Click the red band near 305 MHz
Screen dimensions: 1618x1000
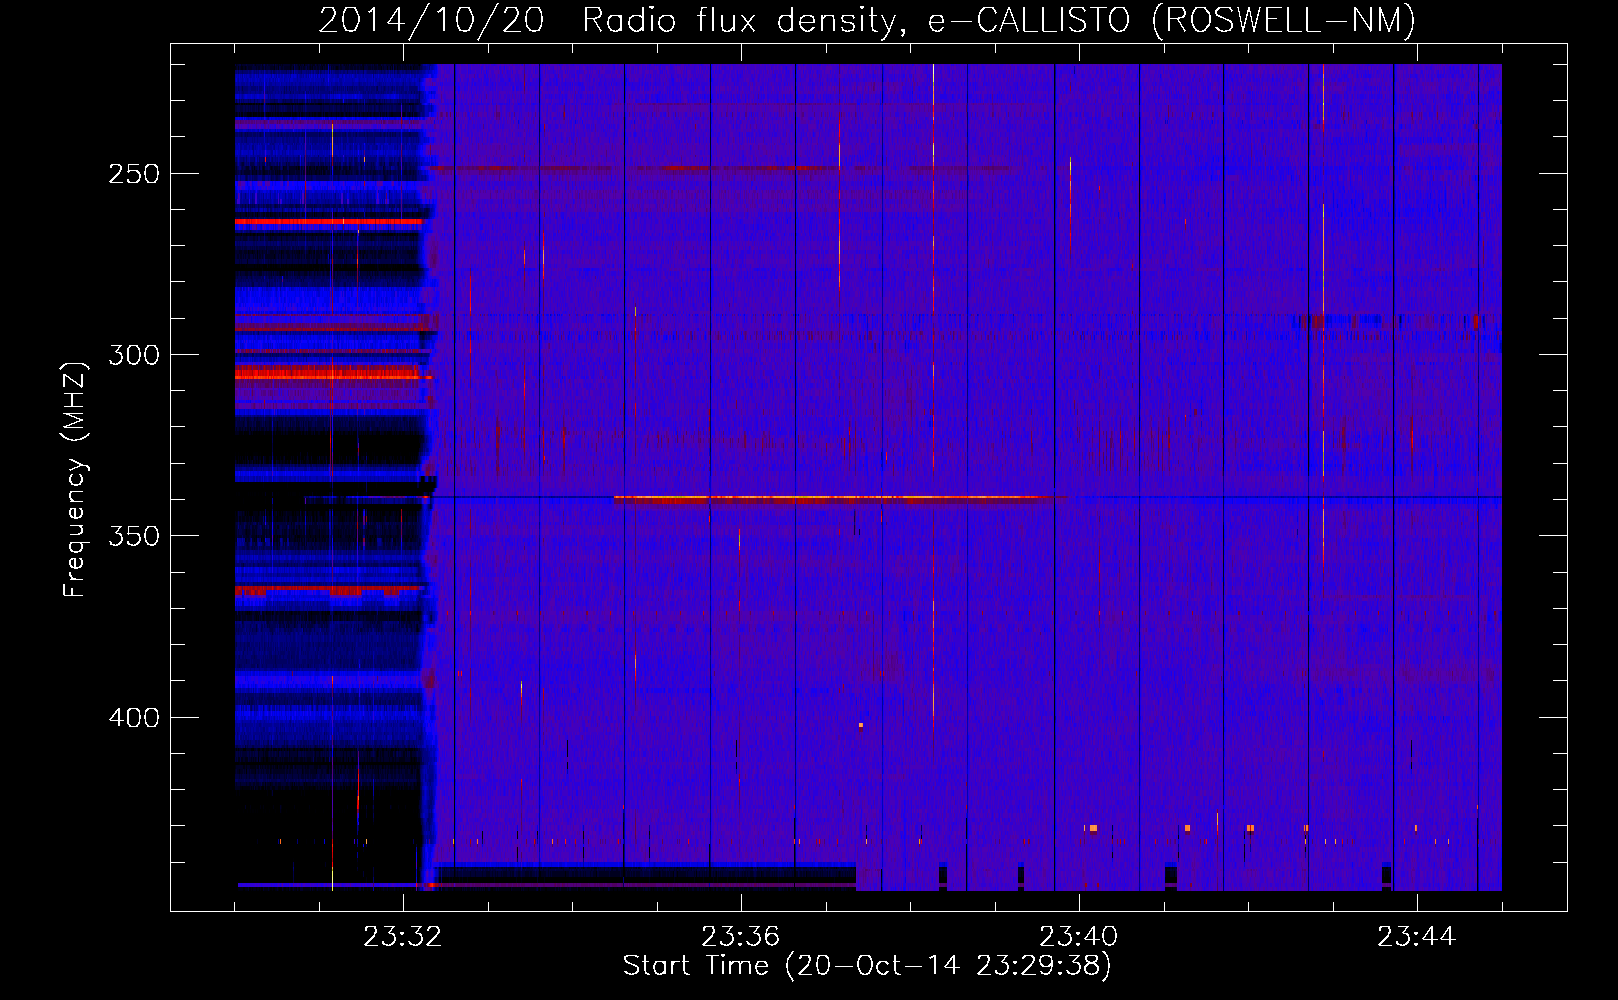332,373
